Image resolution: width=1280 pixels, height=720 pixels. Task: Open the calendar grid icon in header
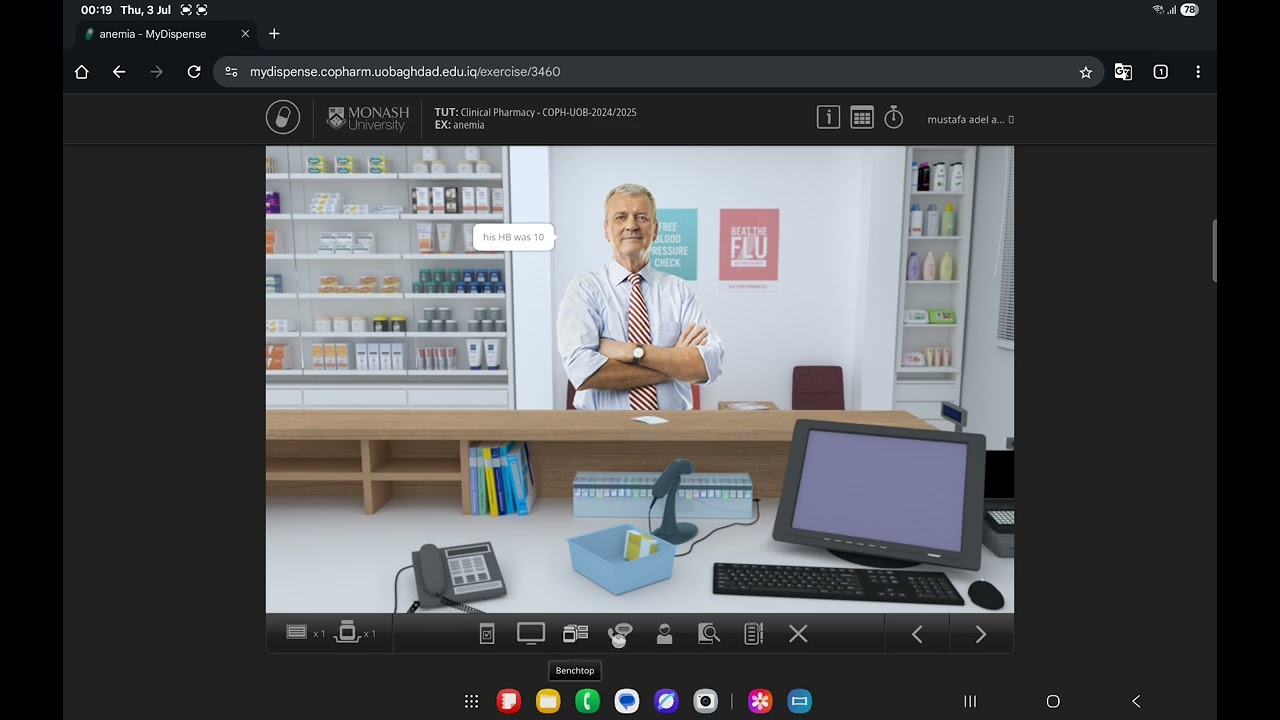862,118
